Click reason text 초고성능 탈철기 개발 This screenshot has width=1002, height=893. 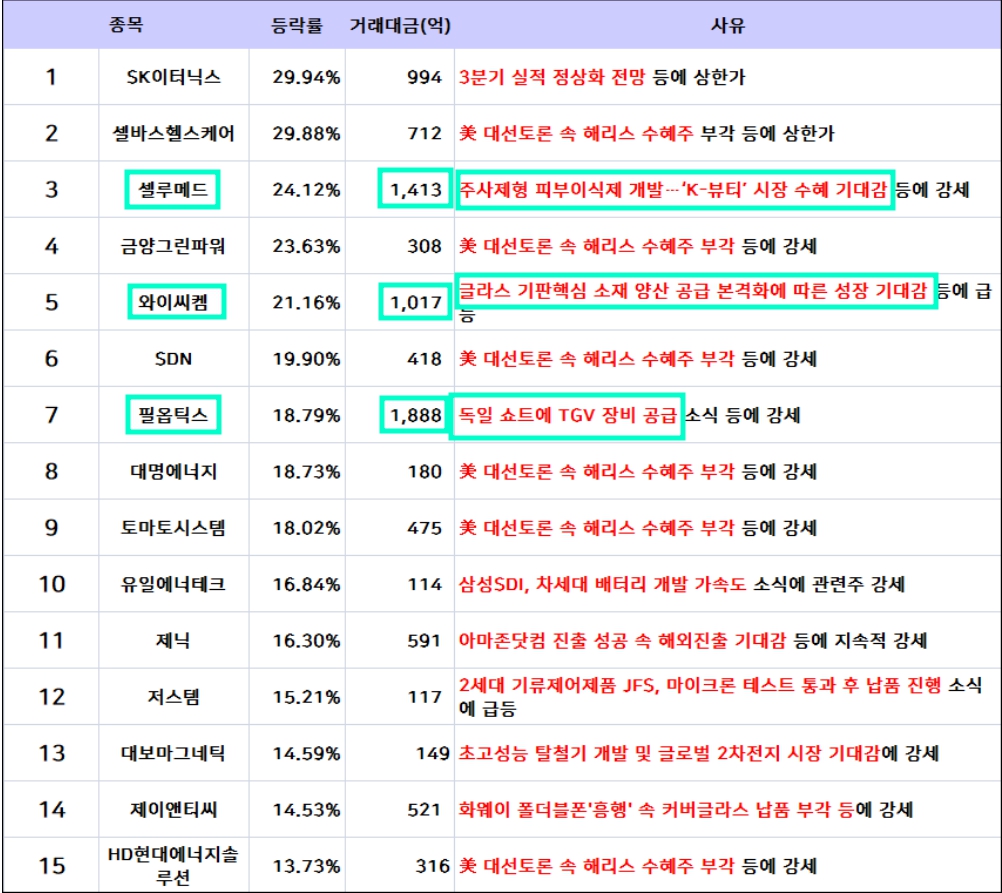543,753
